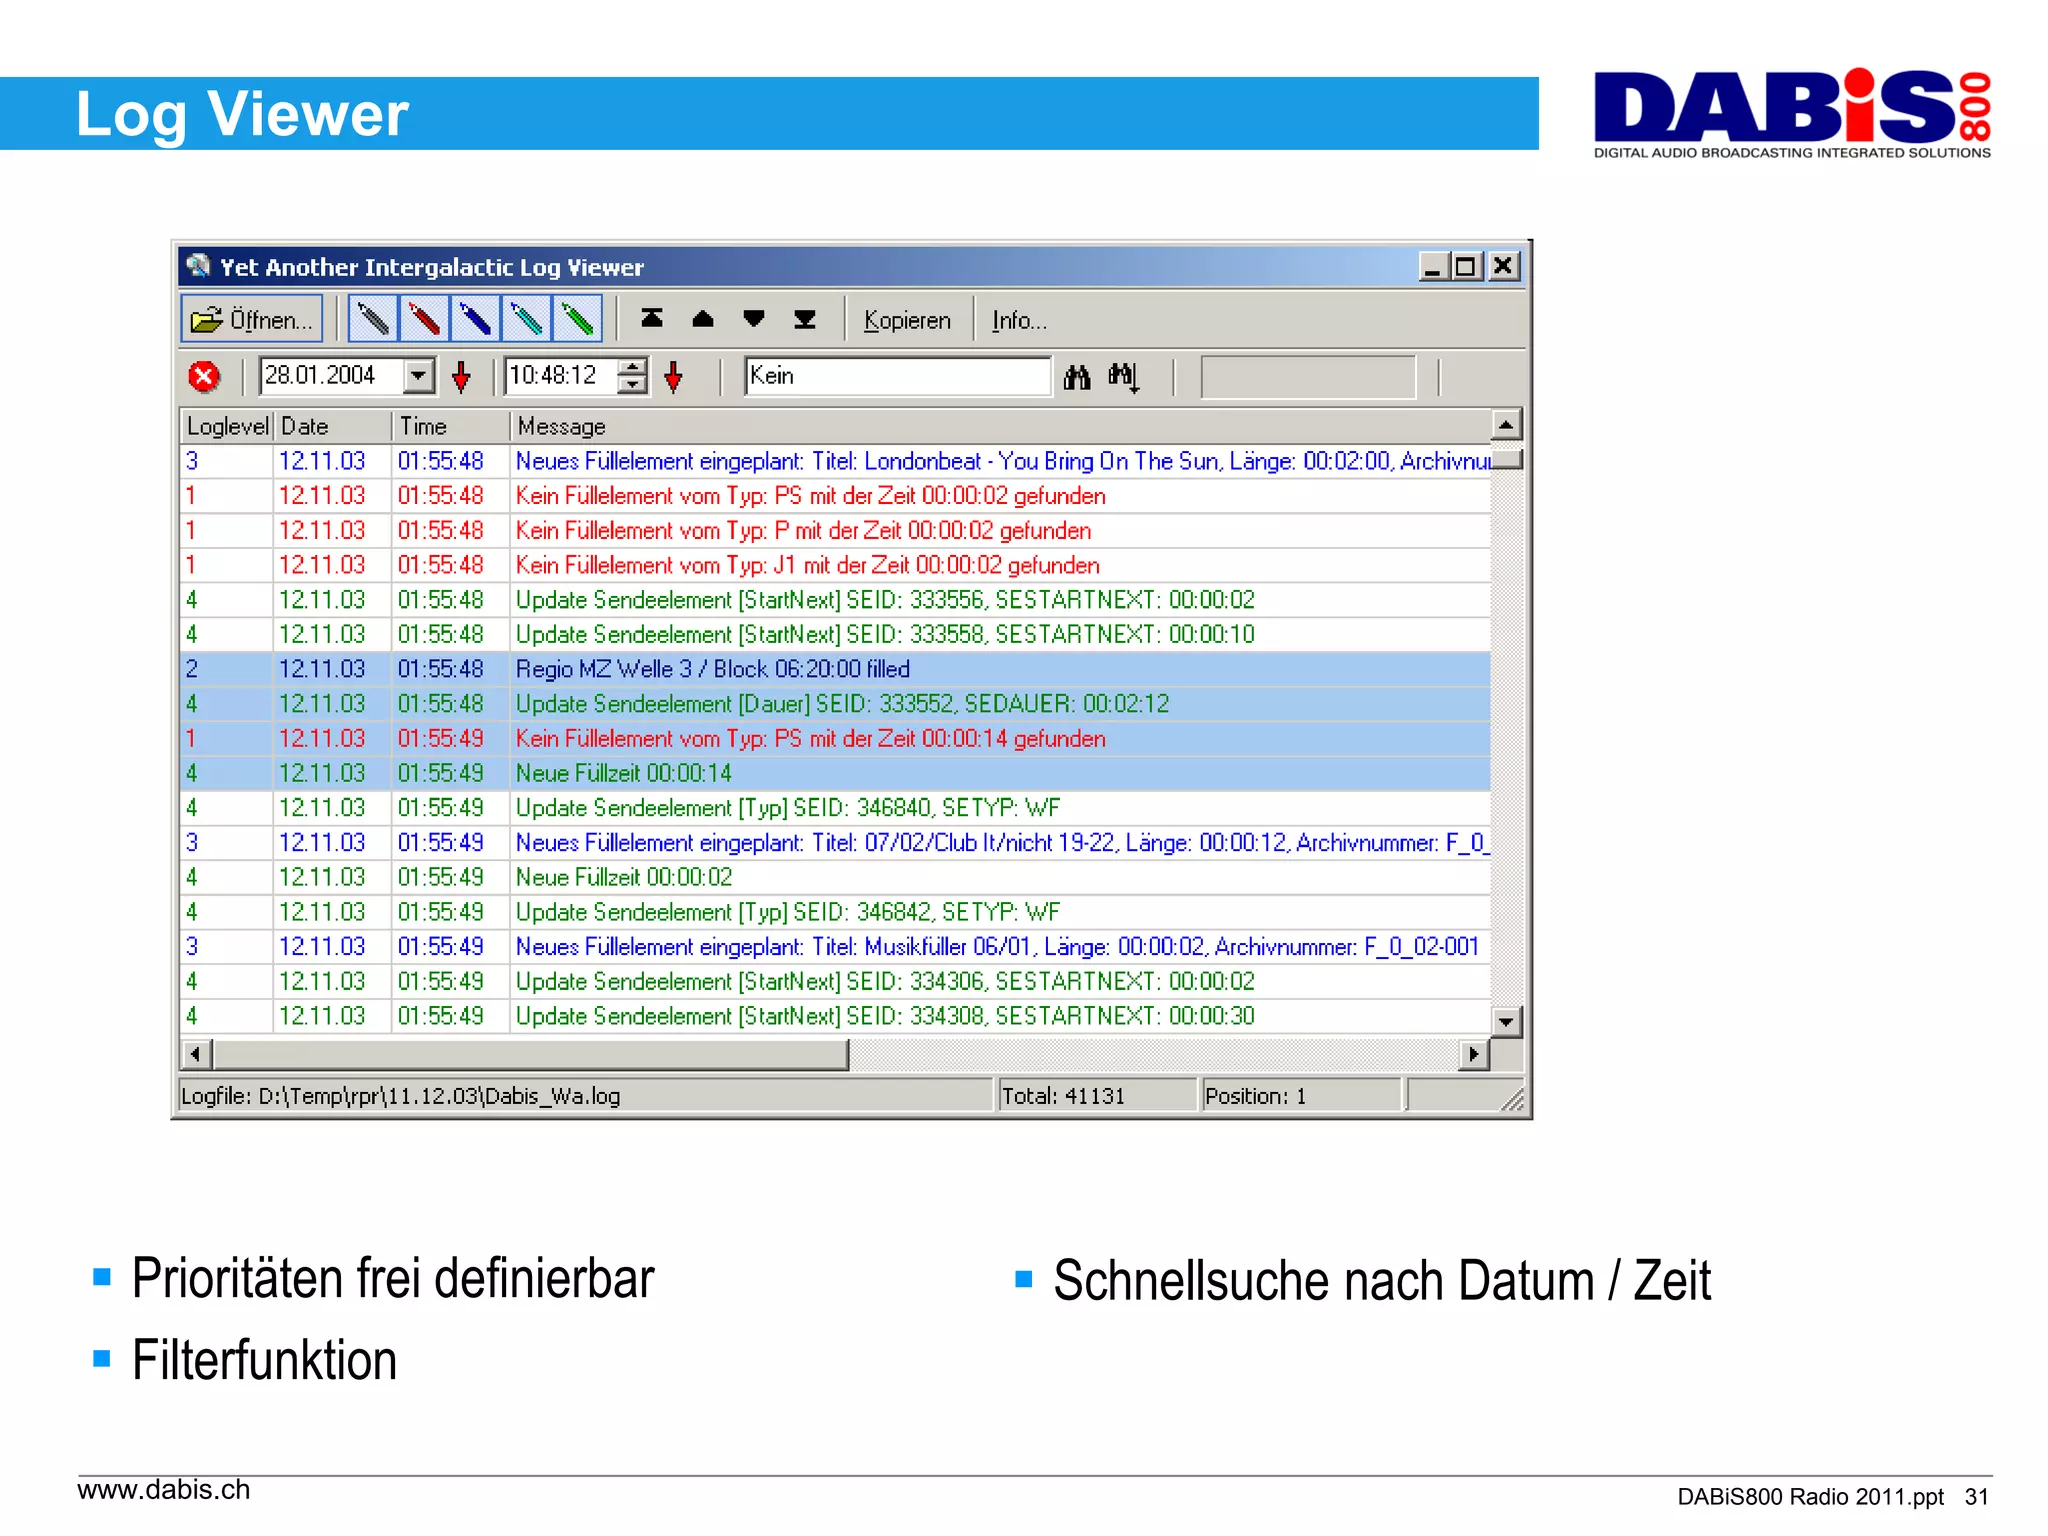Select row 'Typ: P mit der Zeit 00:00:02'
This screenshot has width=2048, height=1536.
tap(835, 530)
